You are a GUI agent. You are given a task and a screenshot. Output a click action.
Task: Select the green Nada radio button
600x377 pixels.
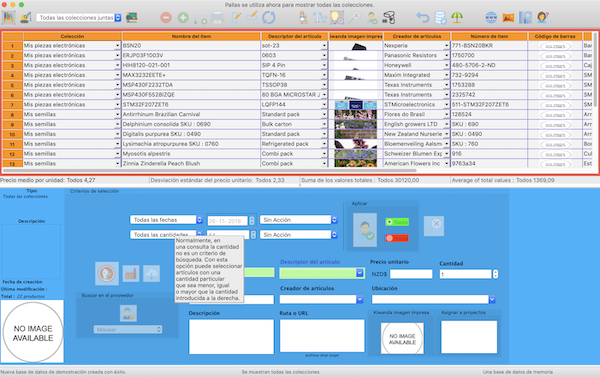397,222
